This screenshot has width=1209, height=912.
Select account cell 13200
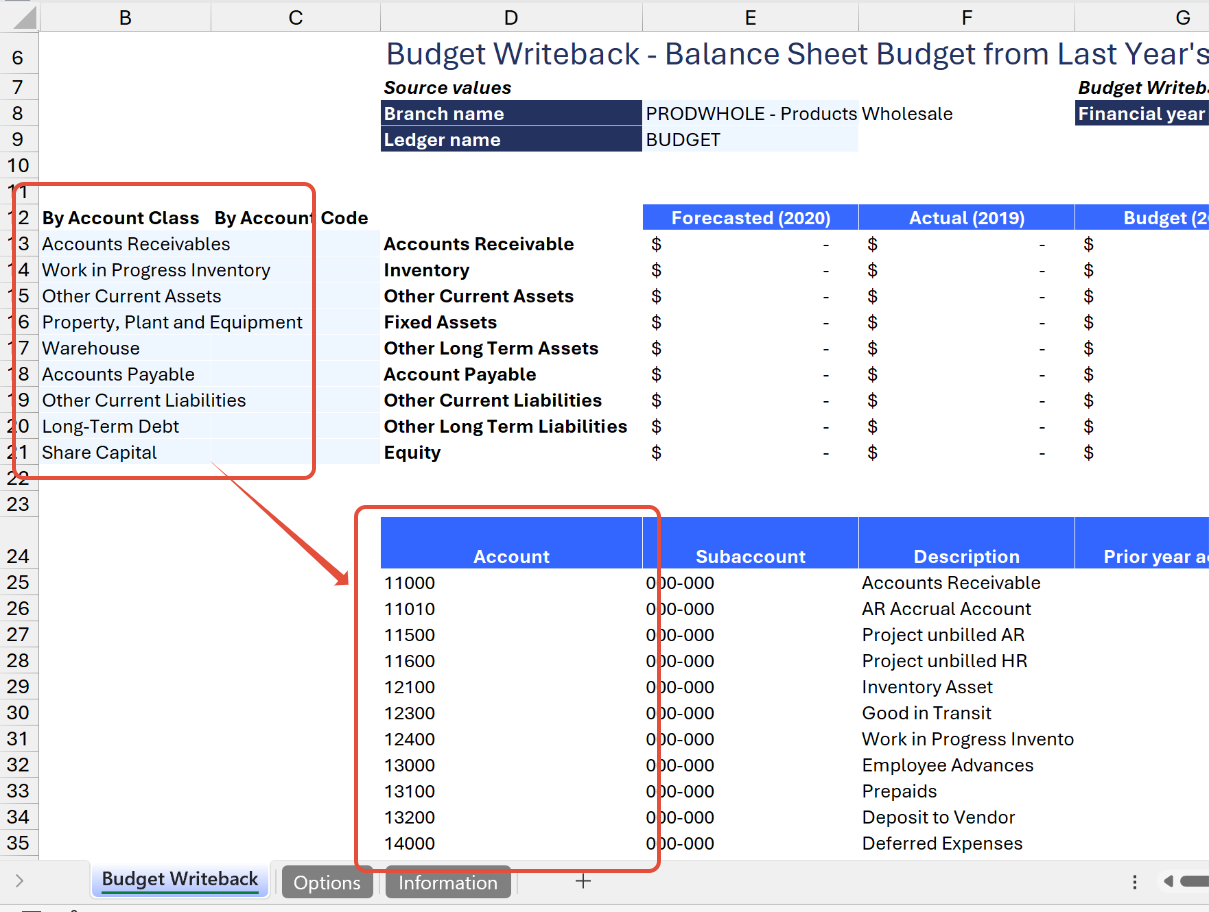511,817
